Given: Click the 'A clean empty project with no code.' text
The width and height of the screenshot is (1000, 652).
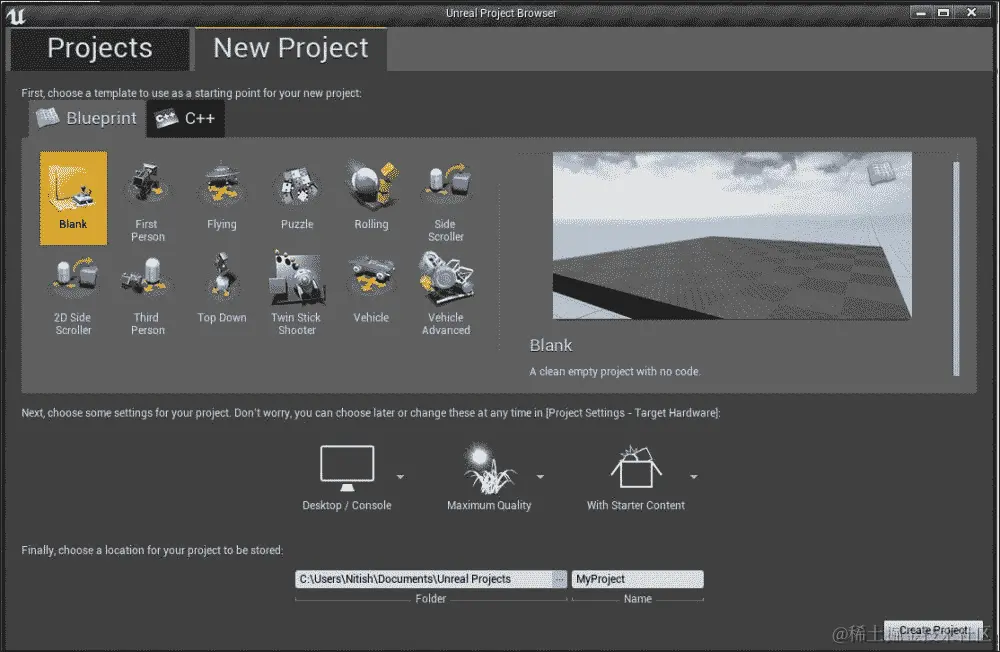Looking at the screenshot, I should (x=615, y=371).
